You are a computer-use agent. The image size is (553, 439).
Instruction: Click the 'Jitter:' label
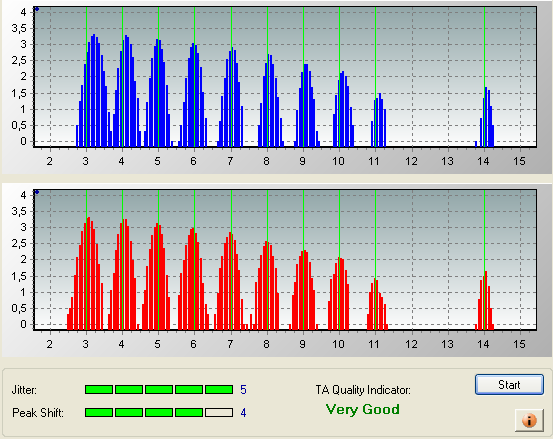(x=24, y=390)
